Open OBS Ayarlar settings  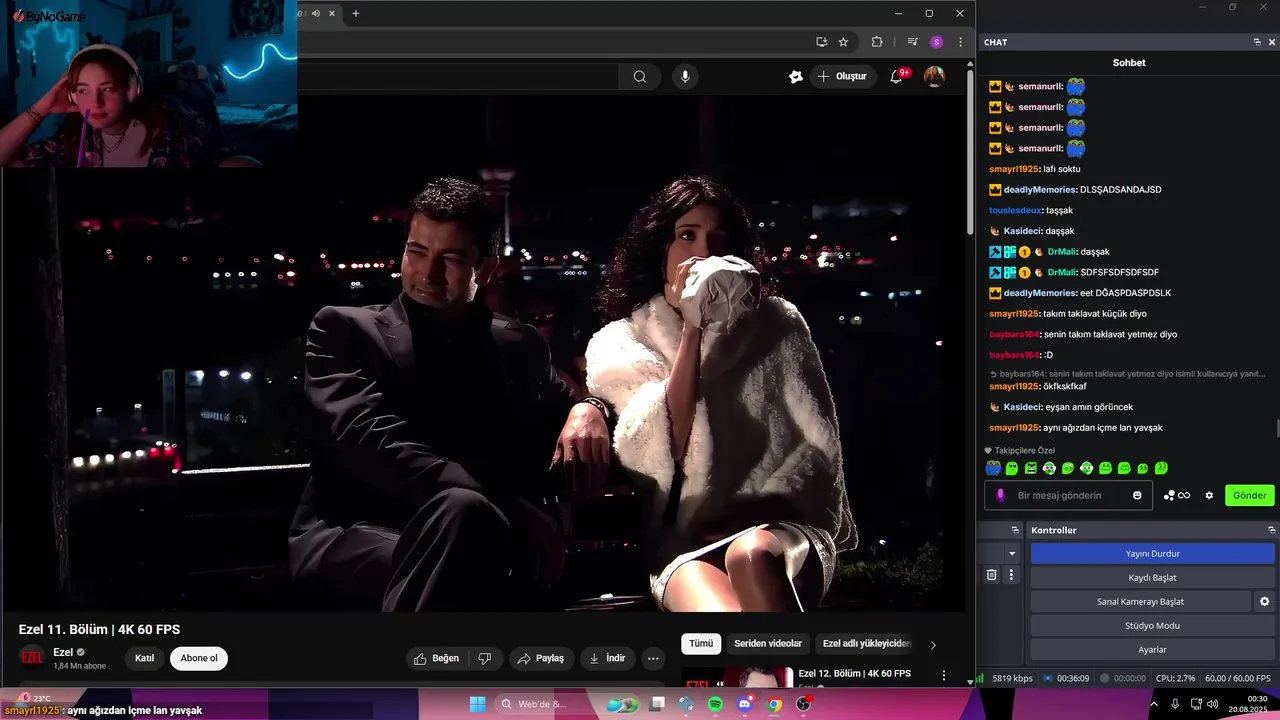[x=1153, y=649]
